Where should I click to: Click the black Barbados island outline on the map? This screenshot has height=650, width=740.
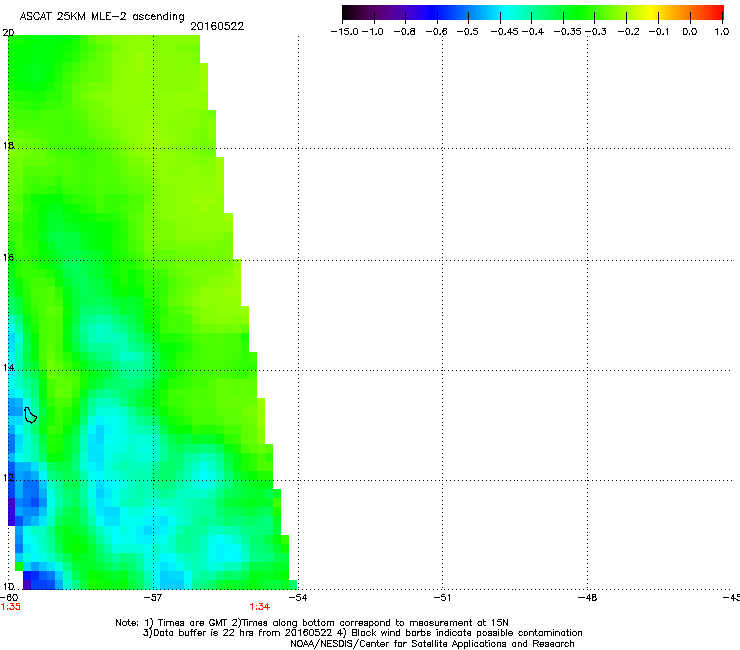(x=30, y=415)
